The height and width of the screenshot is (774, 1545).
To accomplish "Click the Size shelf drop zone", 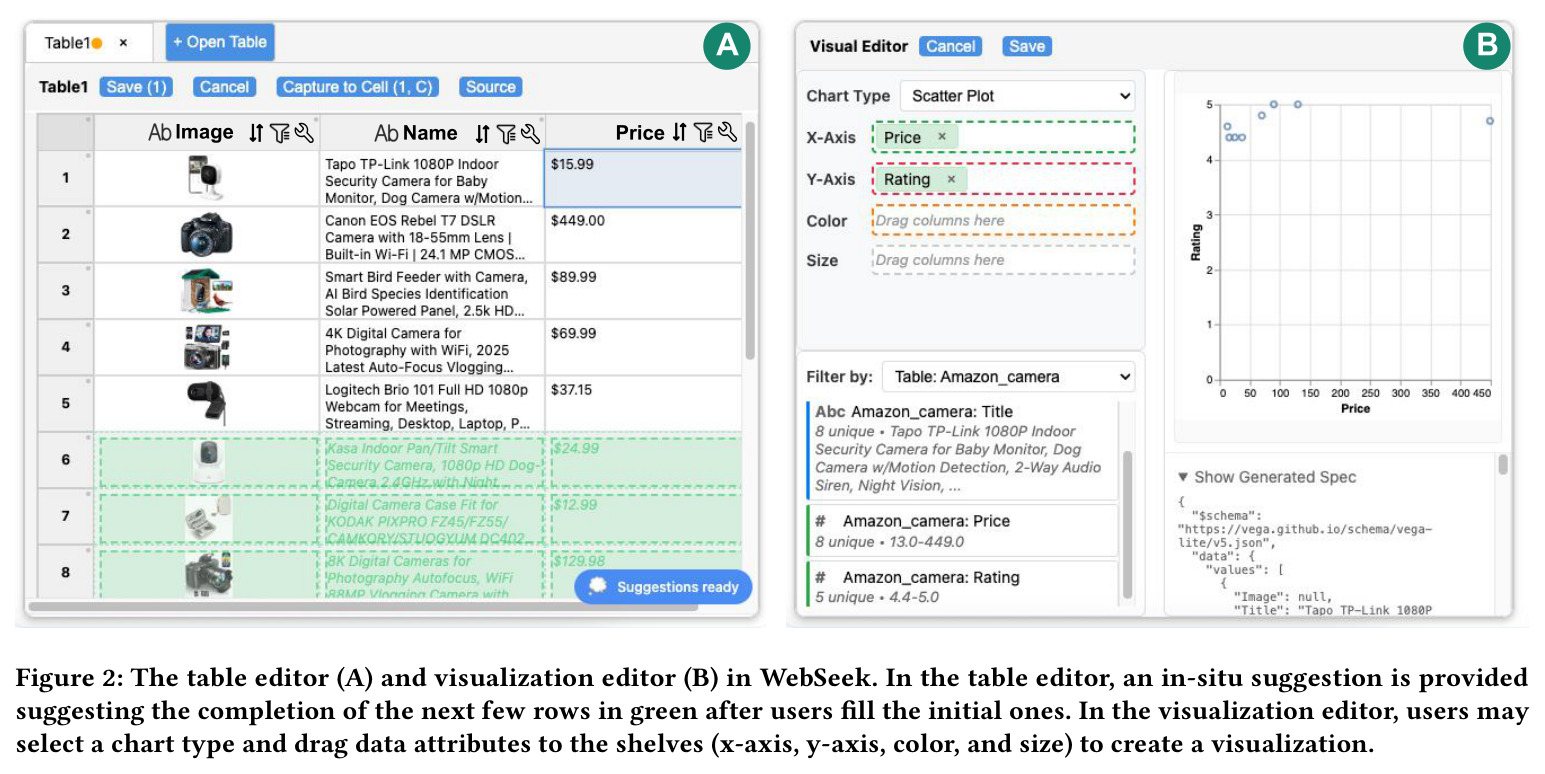I will click(x=1003, y=260).
